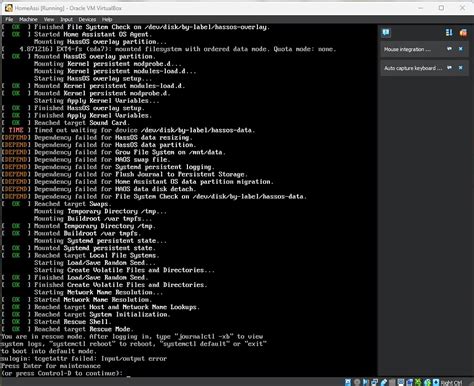Click the display status bar indicator
Image resolution: width=474 pixels, height=386 pixels.
pyautogui.click(x=401, y=382)
